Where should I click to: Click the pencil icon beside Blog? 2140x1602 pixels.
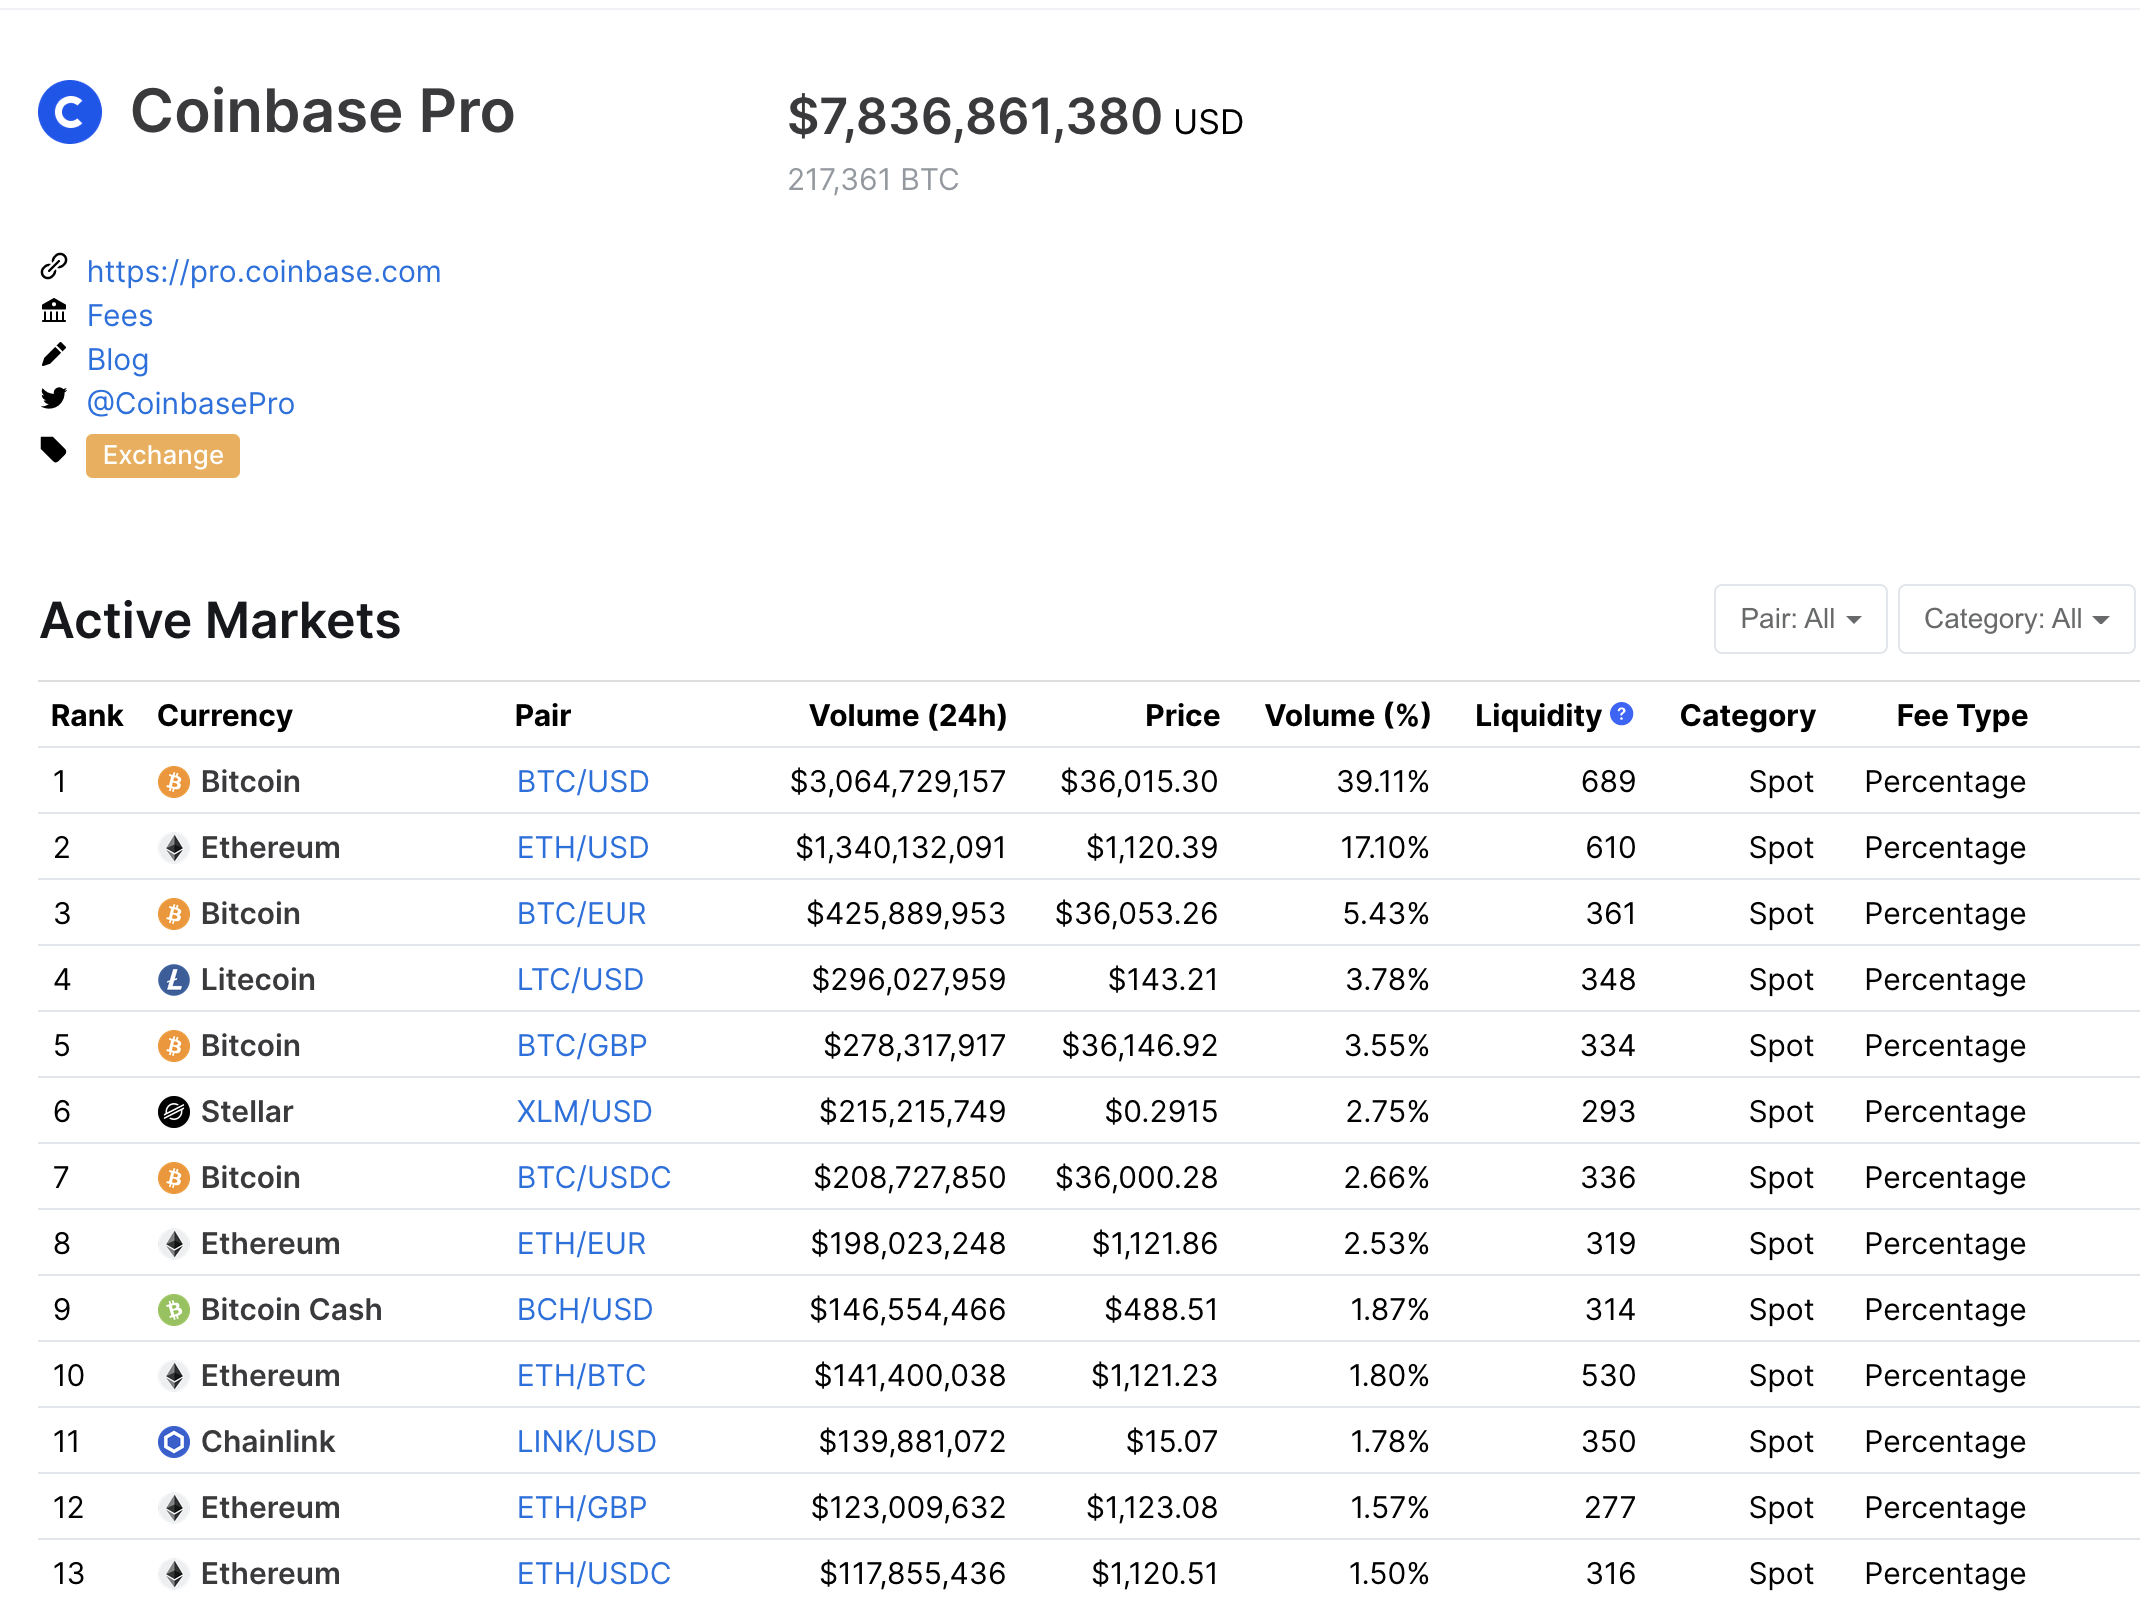point(54,355)
